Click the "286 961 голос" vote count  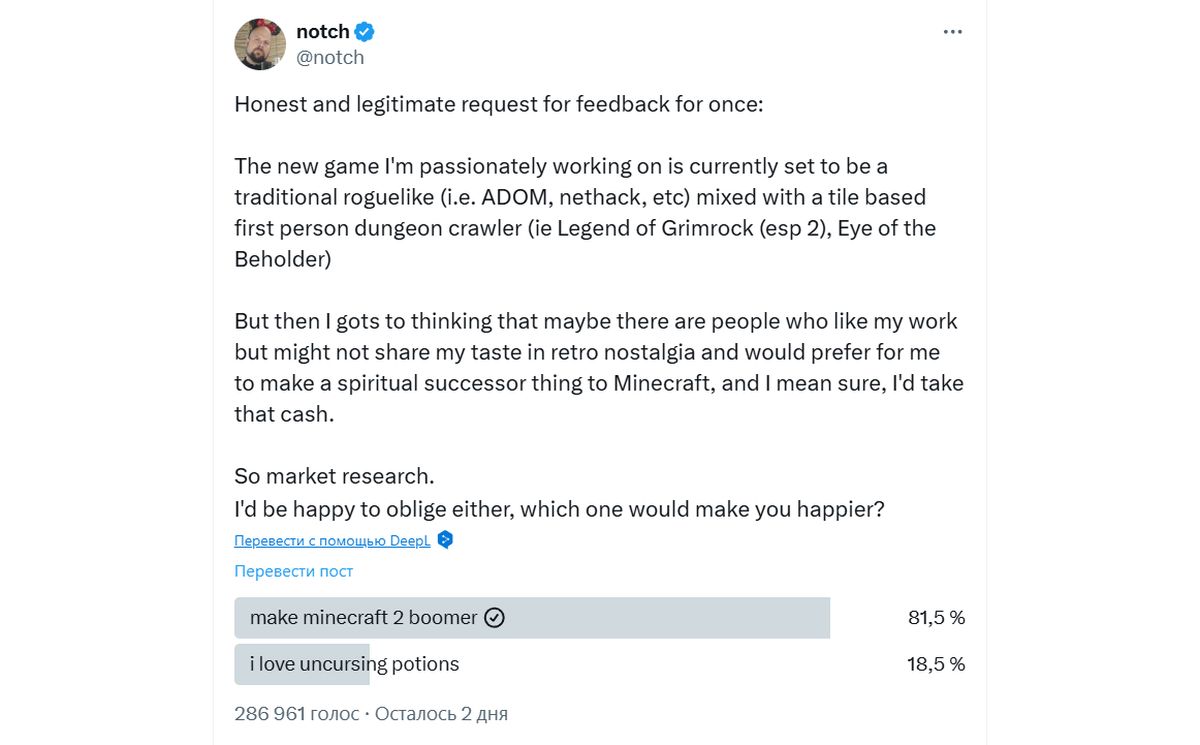click(296, 714)
